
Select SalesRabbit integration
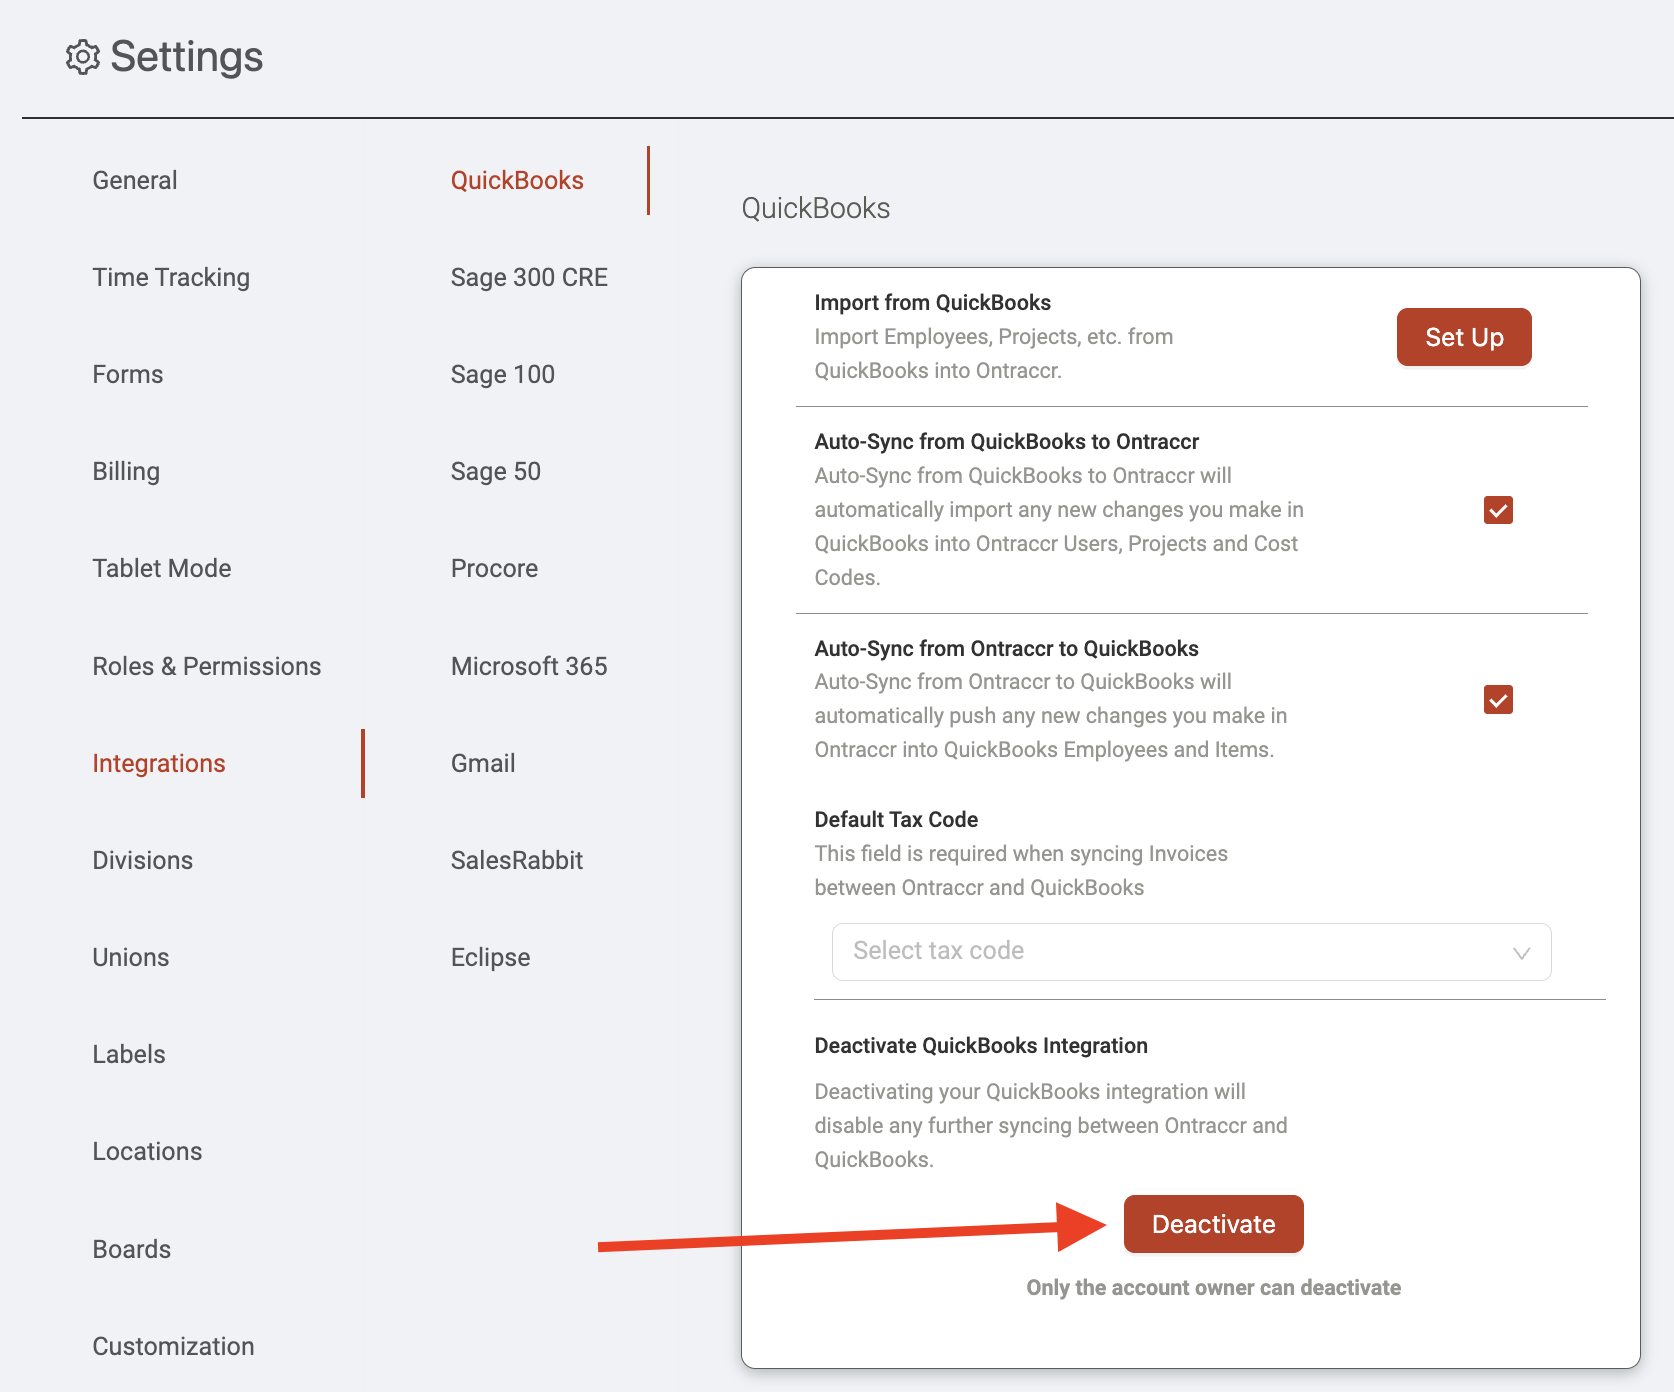[517, 860]
